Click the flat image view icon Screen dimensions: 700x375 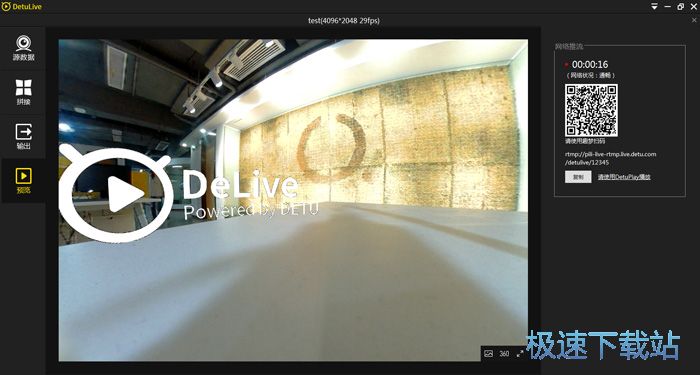click(x=488, y=354)
